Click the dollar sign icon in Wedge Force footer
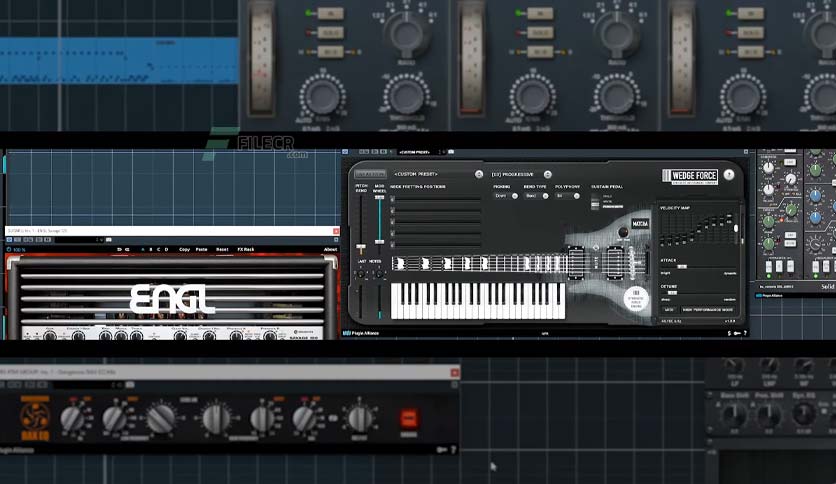The width and height of the screenshot is (836, 484). (729, 333)
